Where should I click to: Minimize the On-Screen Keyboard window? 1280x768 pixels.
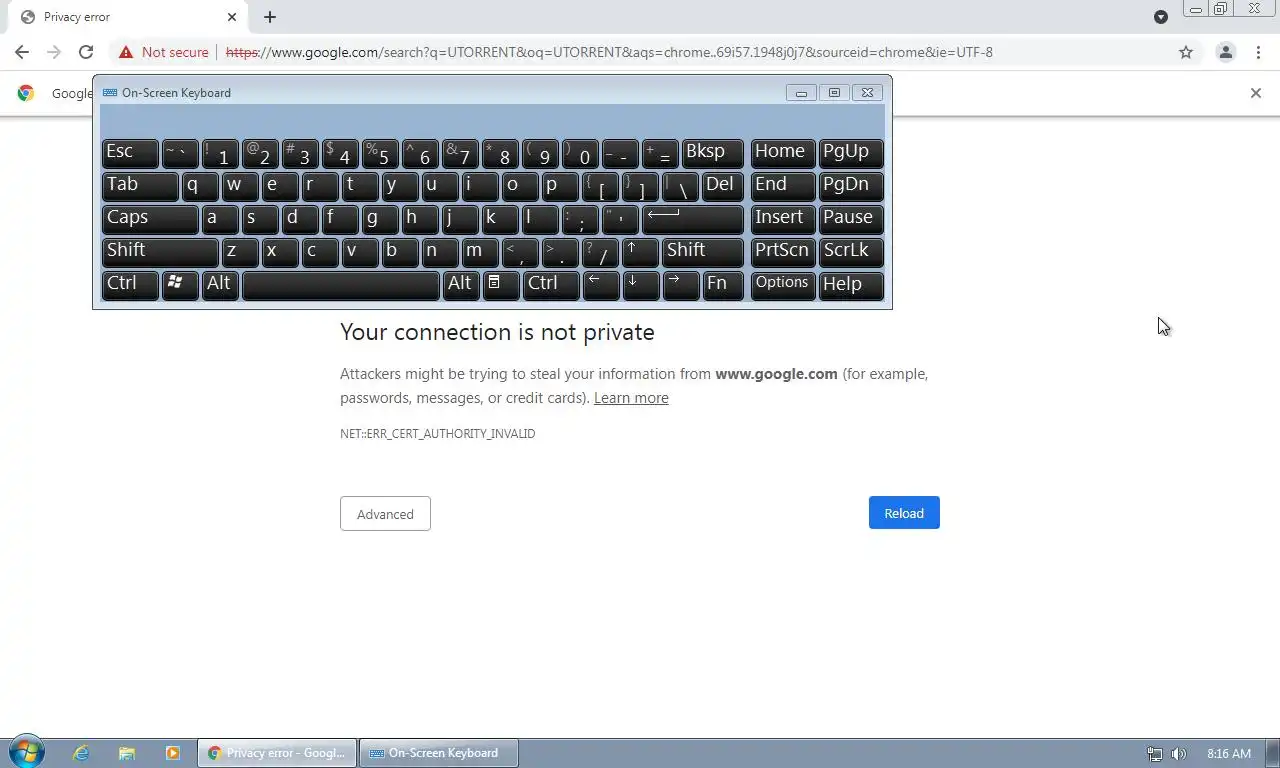[801, 93]
